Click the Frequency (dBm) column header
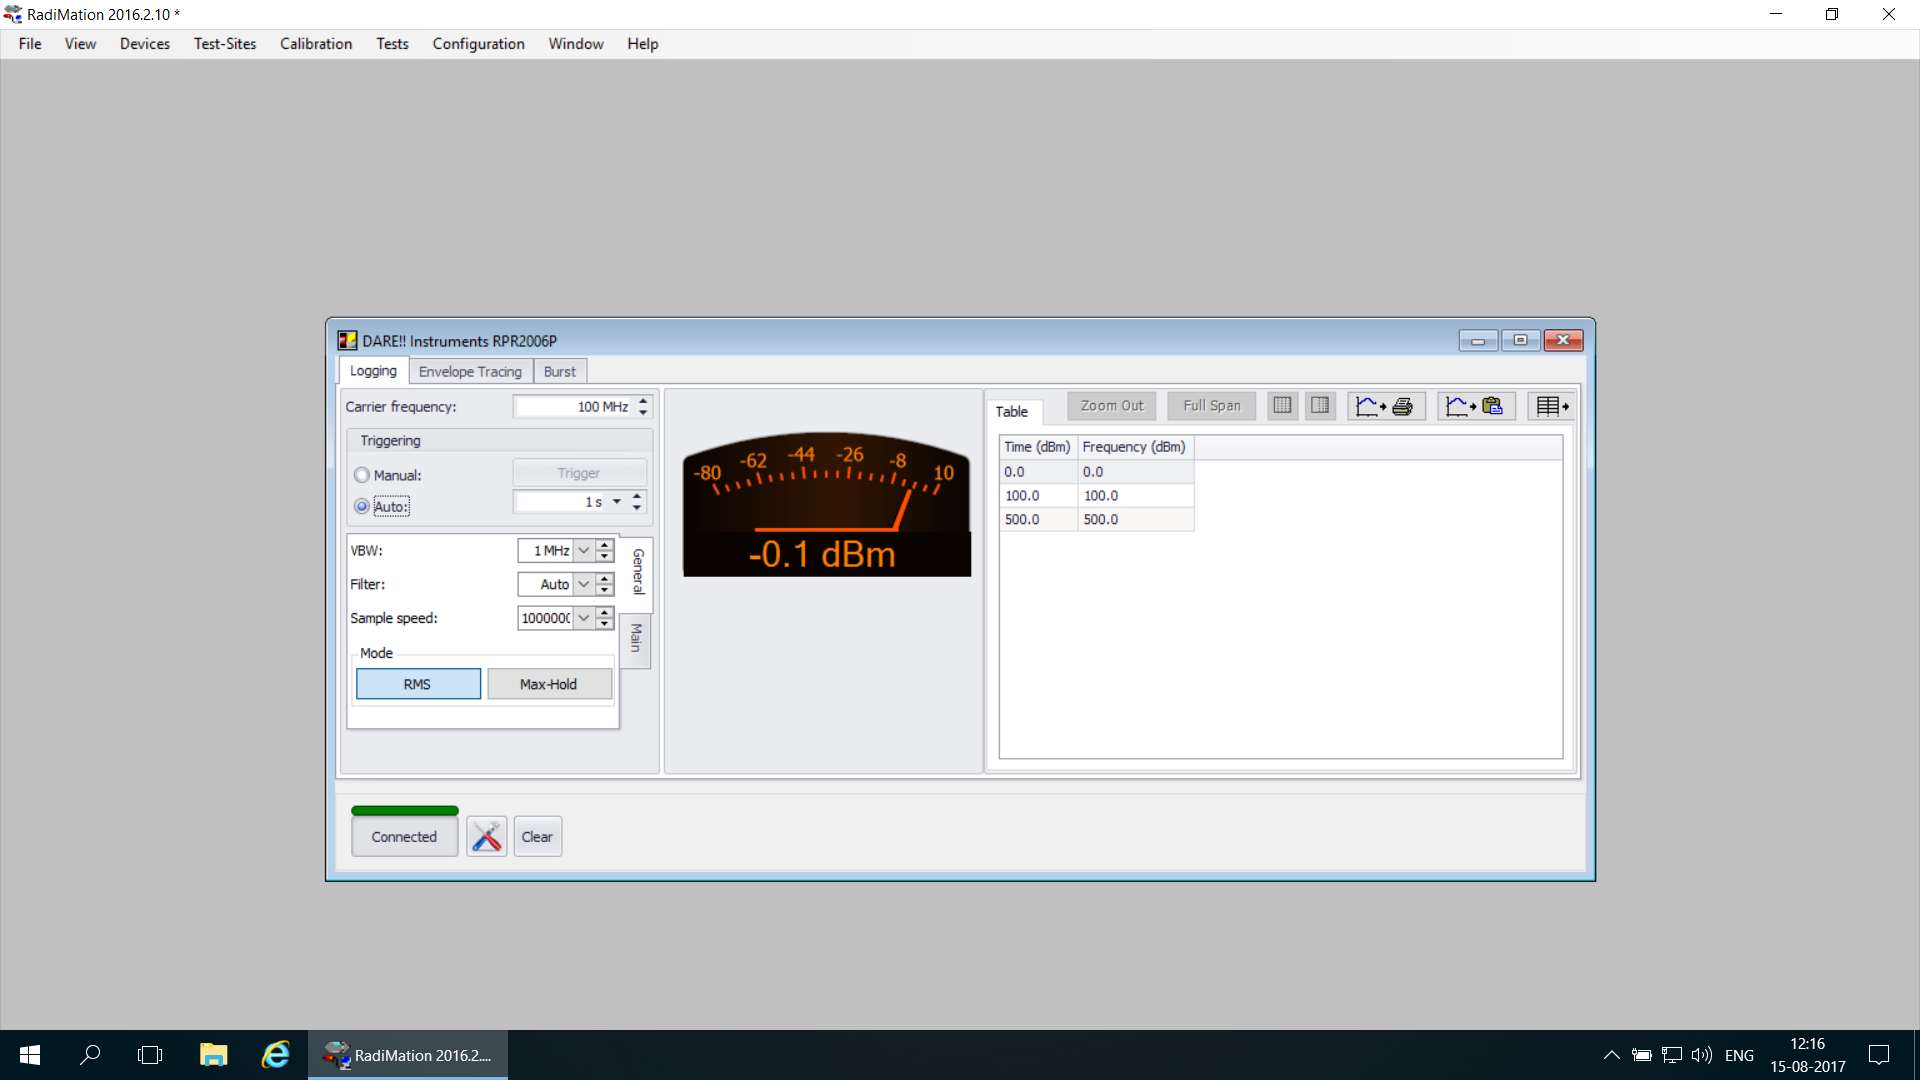 click(1135, 447)
